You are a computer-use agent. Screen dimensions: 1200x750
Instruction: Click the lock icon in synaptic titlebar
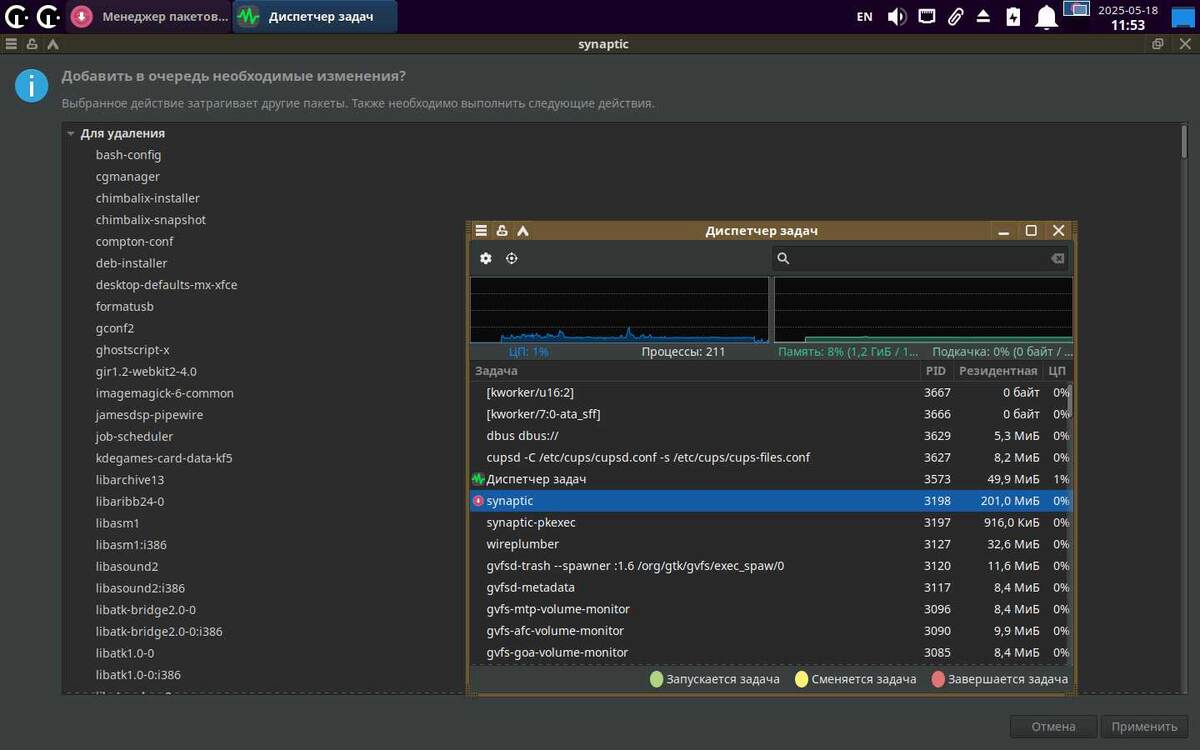pos(32,44)
